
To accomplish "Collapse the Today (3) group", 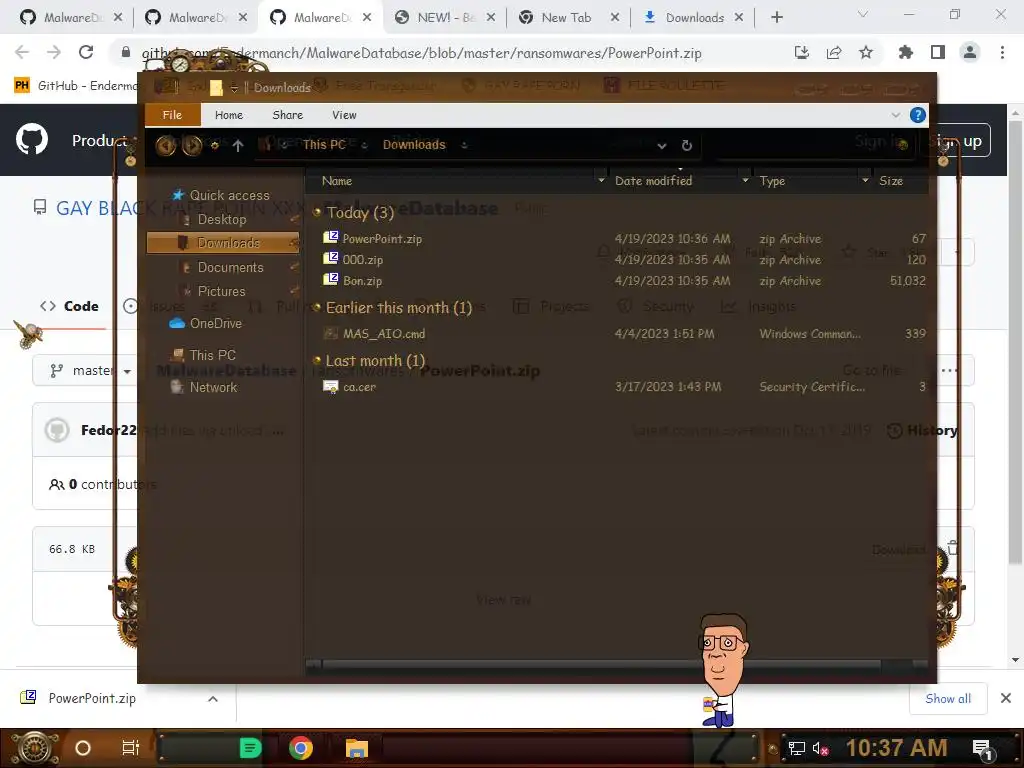I will pos(317,212).
